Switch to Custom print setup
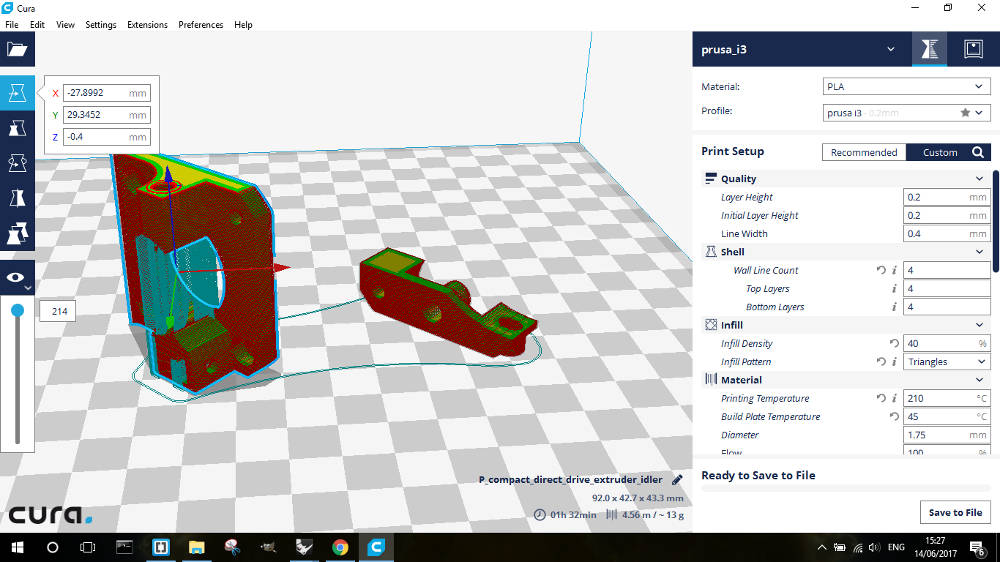 [x=940, y=152]
